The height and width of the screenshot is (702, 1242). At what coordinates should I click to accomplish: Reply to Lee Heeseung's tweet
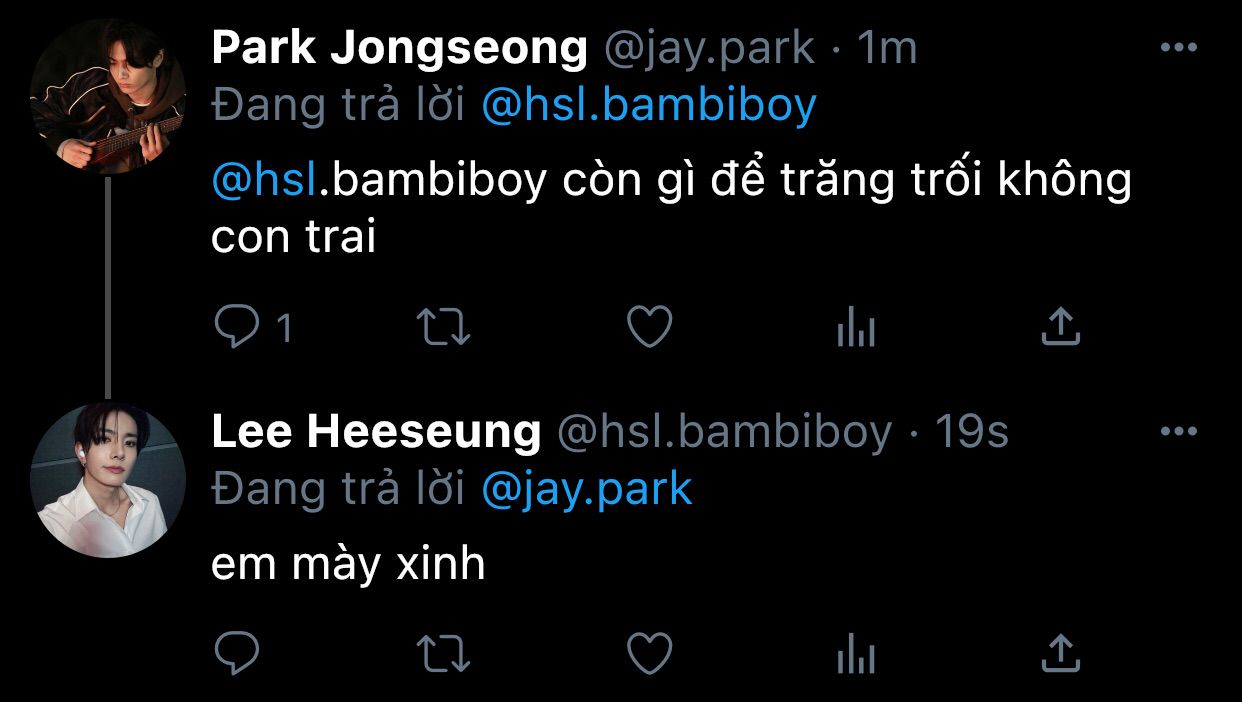tap(238, 655)
